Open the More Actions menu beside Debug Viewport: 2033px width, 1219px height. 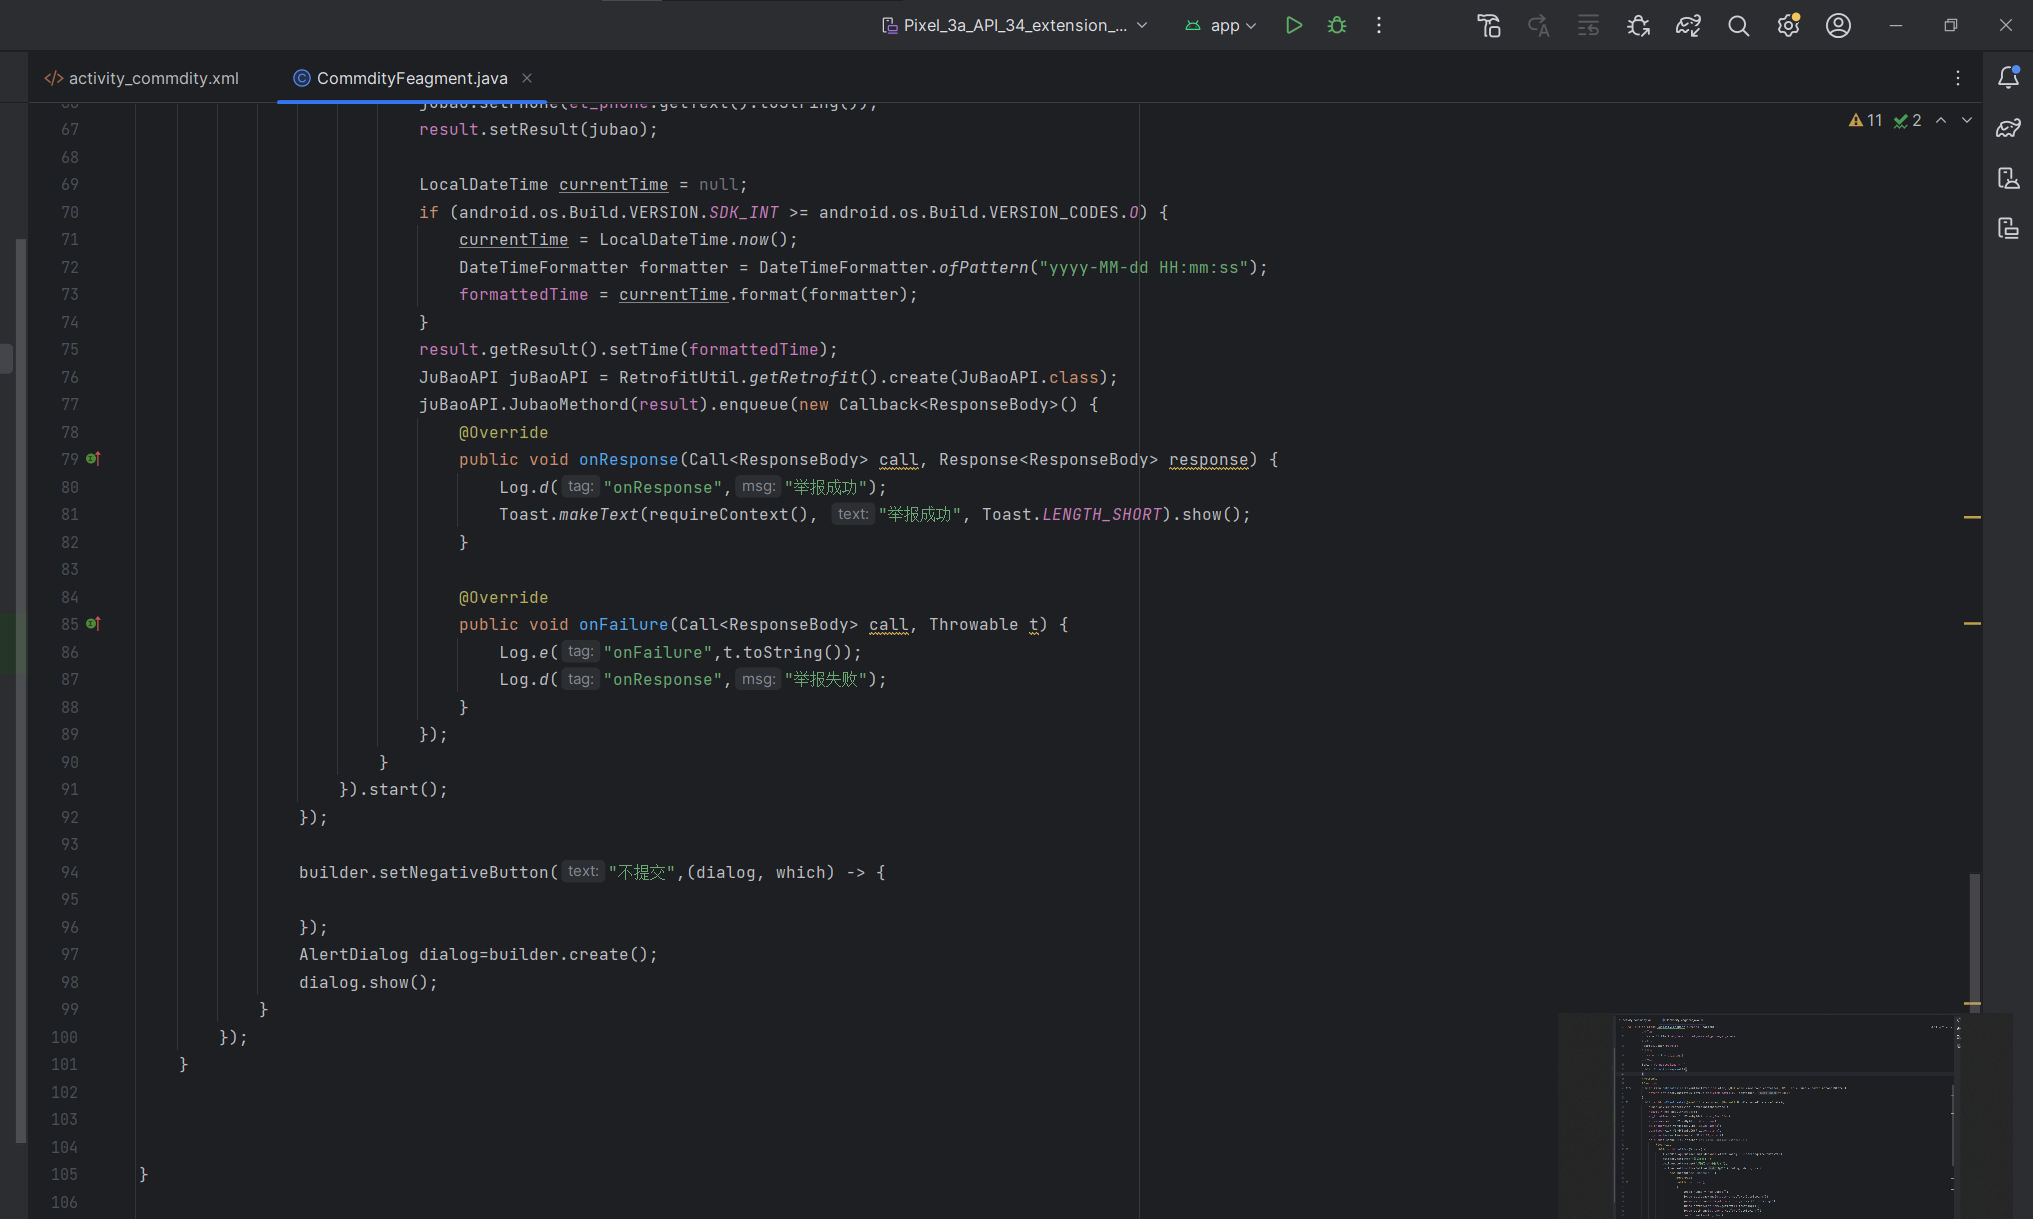pos(1379,25)
